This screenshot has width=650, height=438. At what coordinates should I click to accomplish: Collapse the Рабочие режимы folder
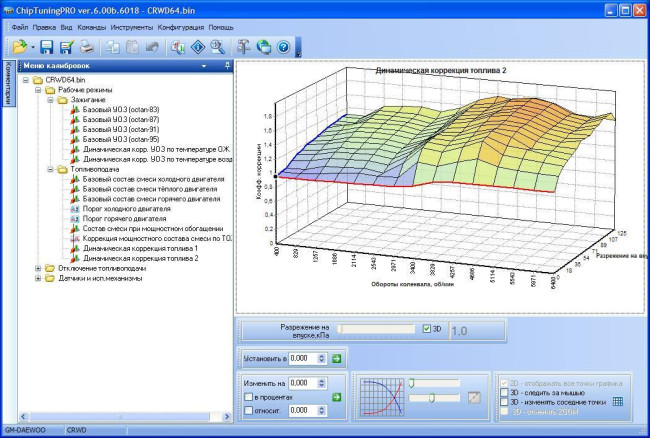click(38, 90)
